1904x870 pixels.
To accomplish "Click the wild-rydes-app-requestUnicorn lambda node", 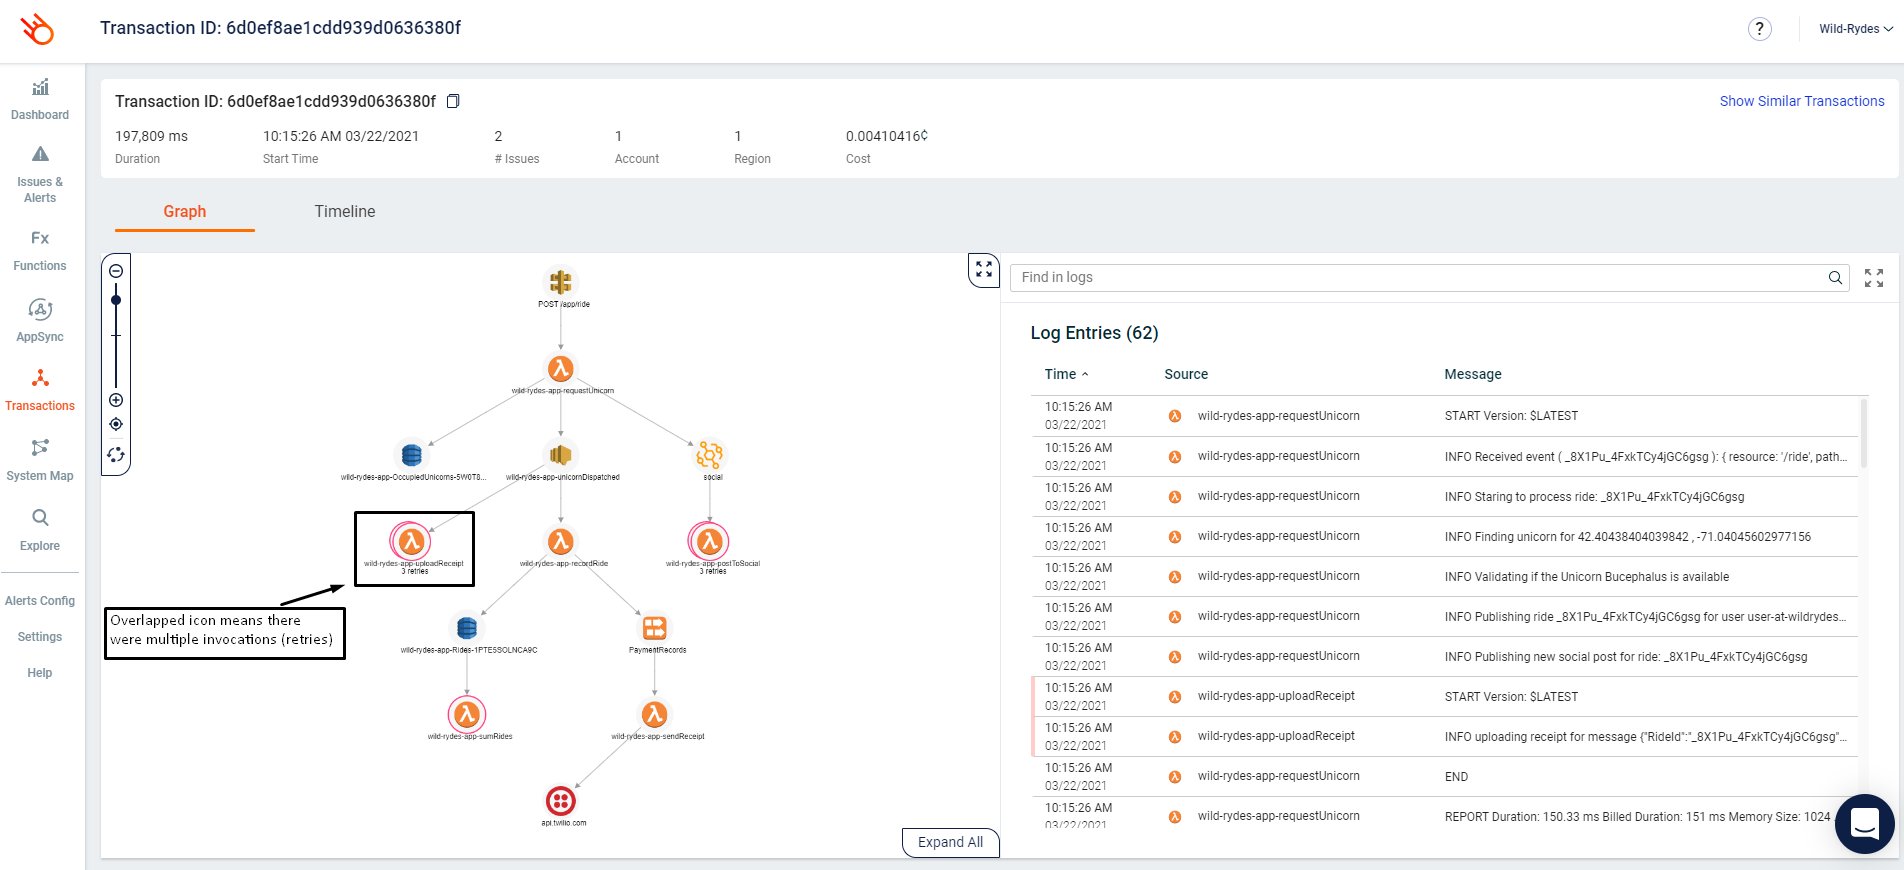I will (560, 369).
